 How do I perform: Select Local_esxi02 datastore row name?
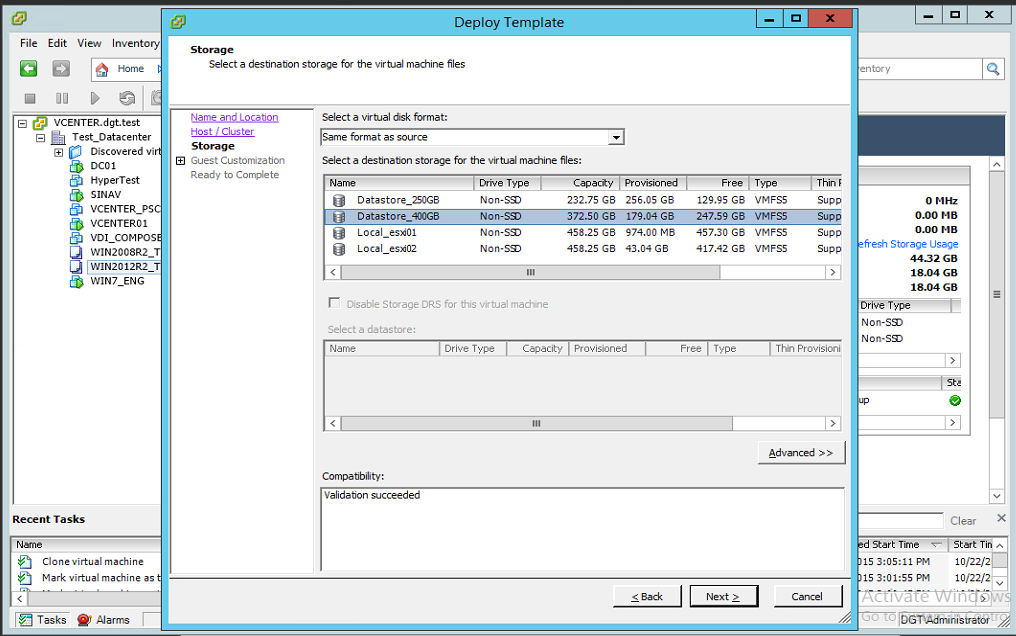[x=387, y=249]
